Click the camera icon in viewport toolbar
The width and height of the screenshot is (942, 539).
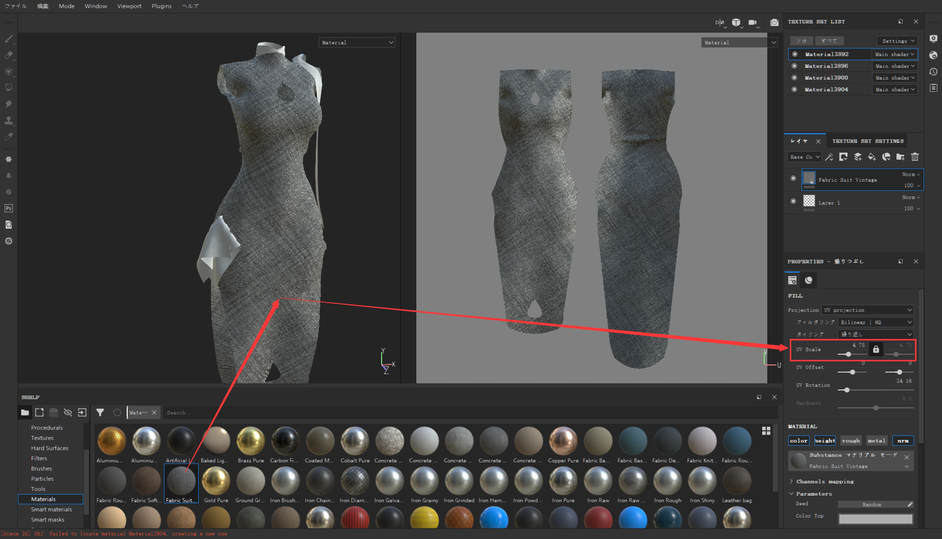tap(773, 22)
